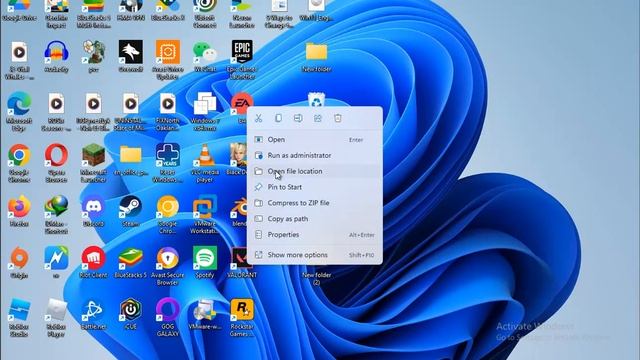Select the VLC media player cone icon
Viewport: 640px width, 360px height.
205,155
